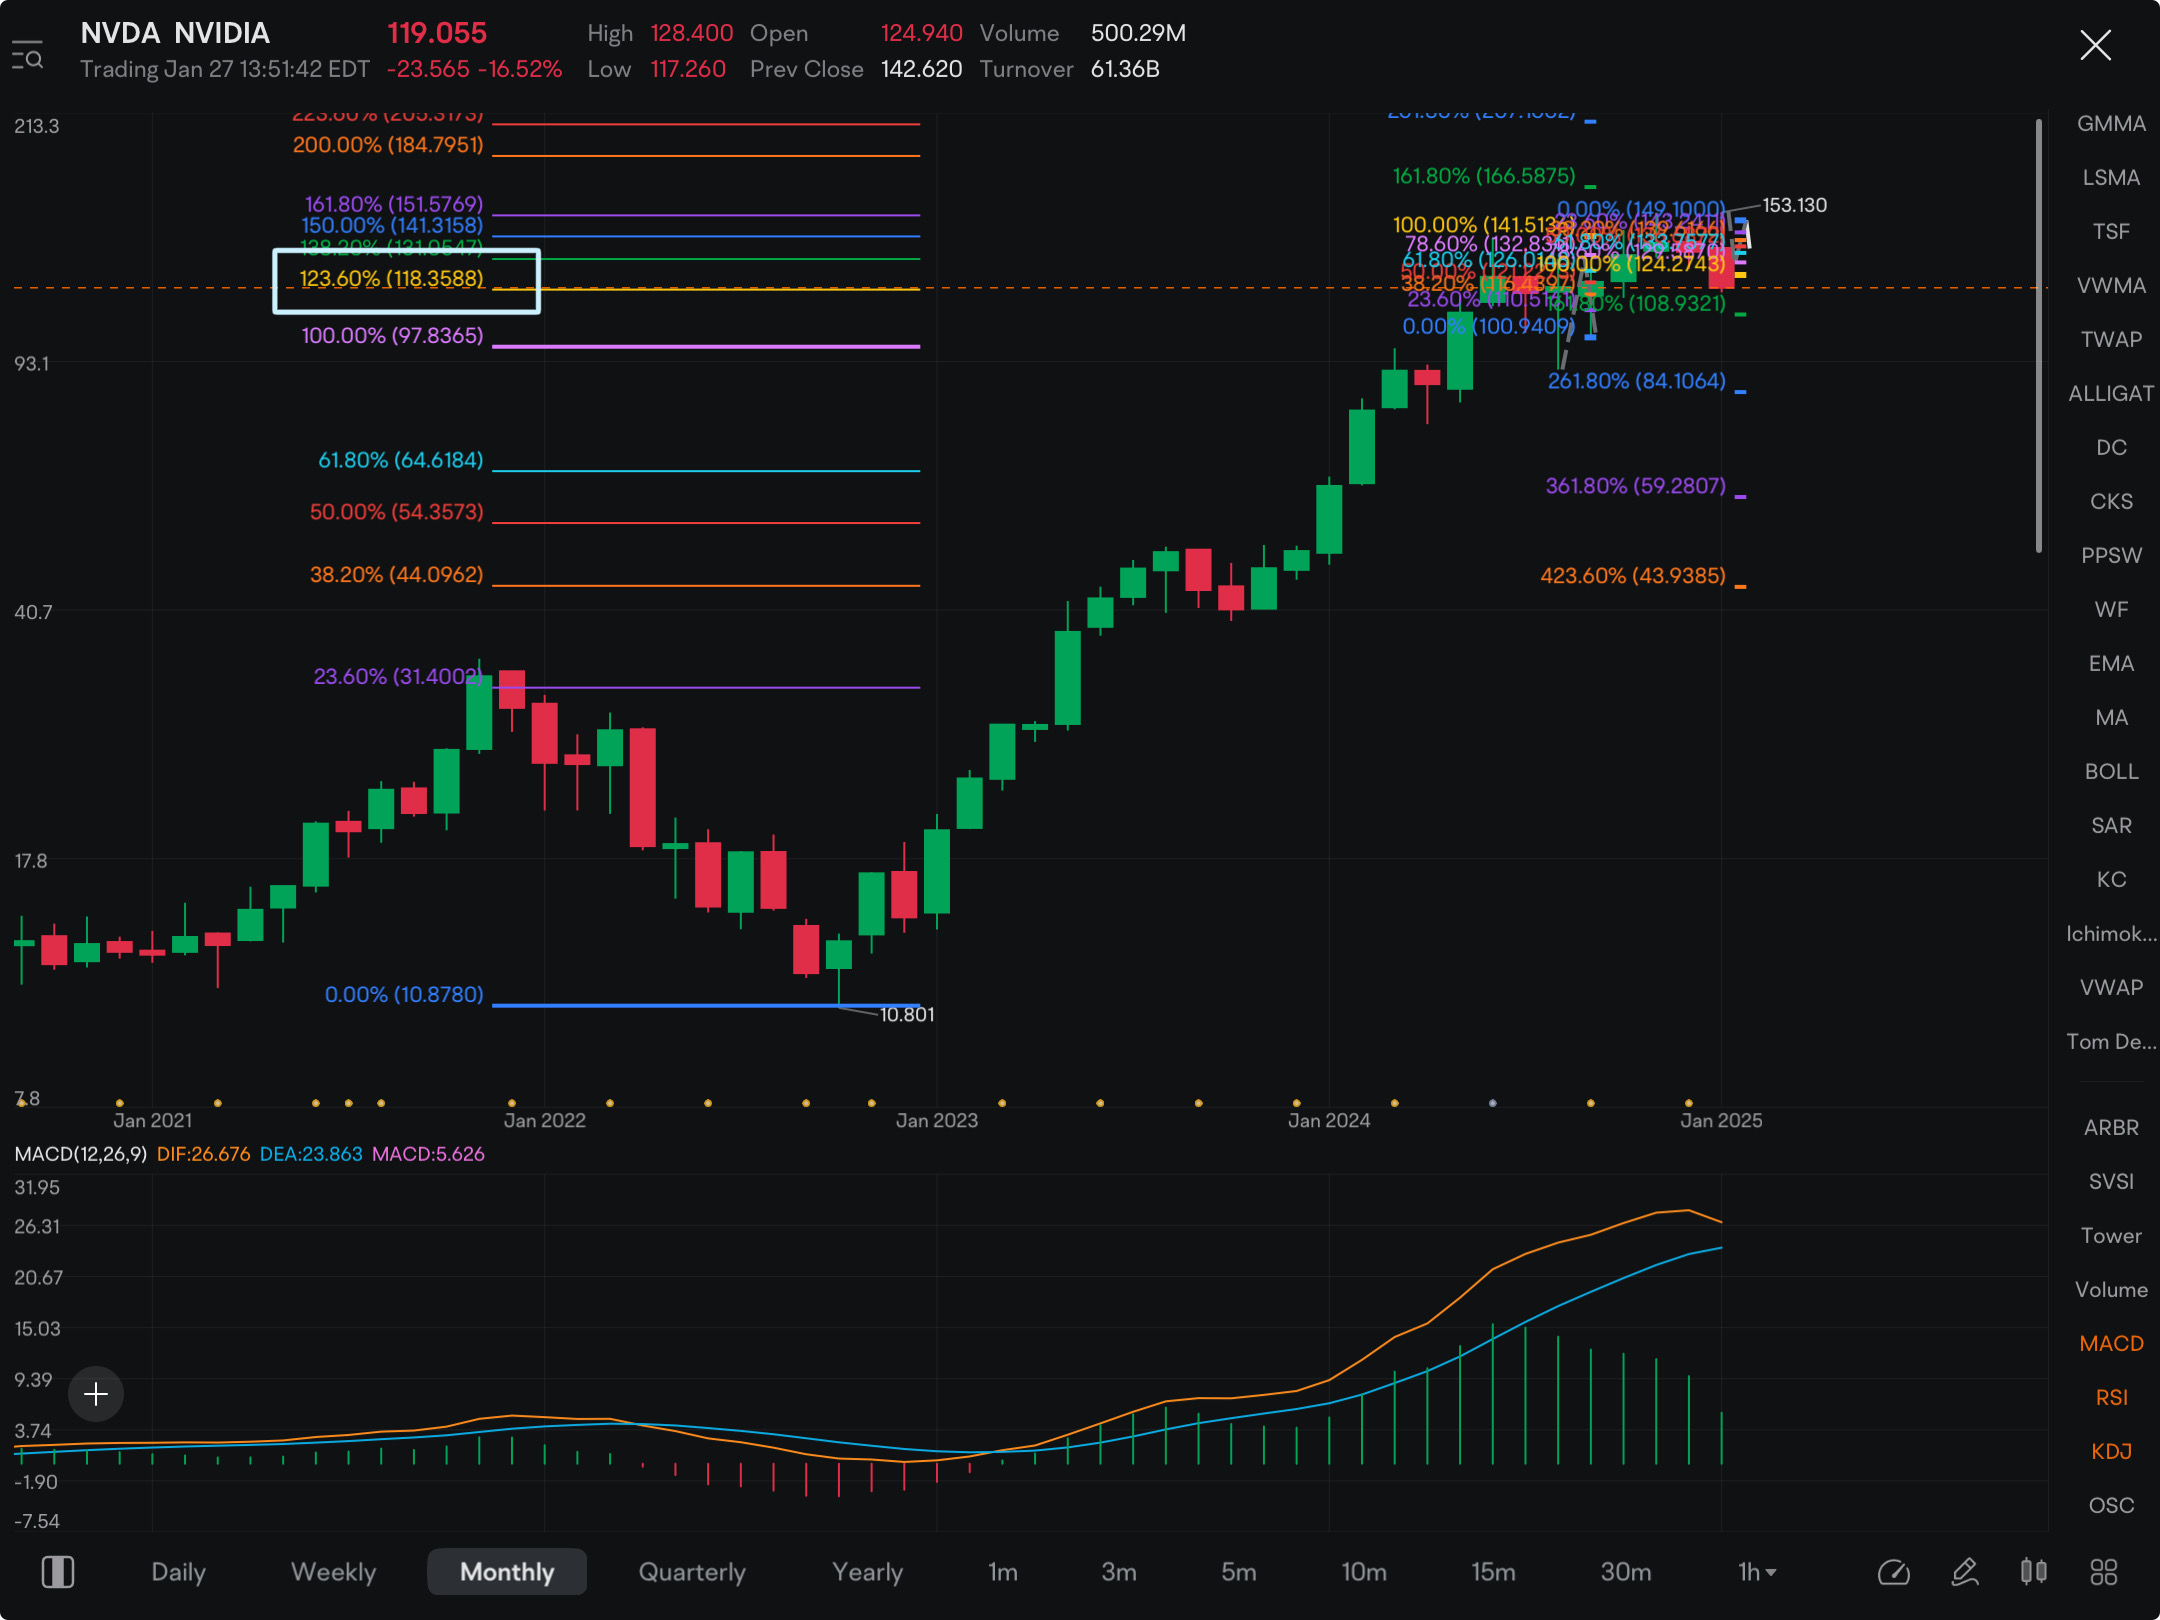Select the 30m interval
This screenshot has height=1620, width=2160.
tap(1626, 1572)
